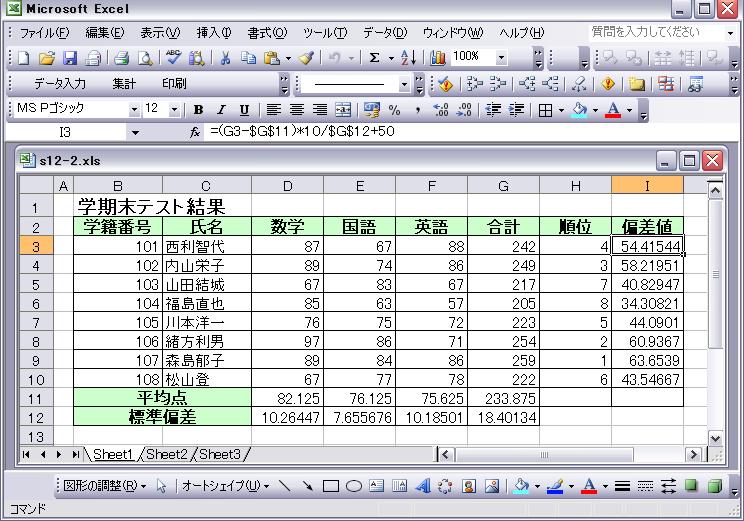Image resolution: width=744 pixels, height=521 pixels.
Task: Open a file with the Open folder icon
Action: 46,58
